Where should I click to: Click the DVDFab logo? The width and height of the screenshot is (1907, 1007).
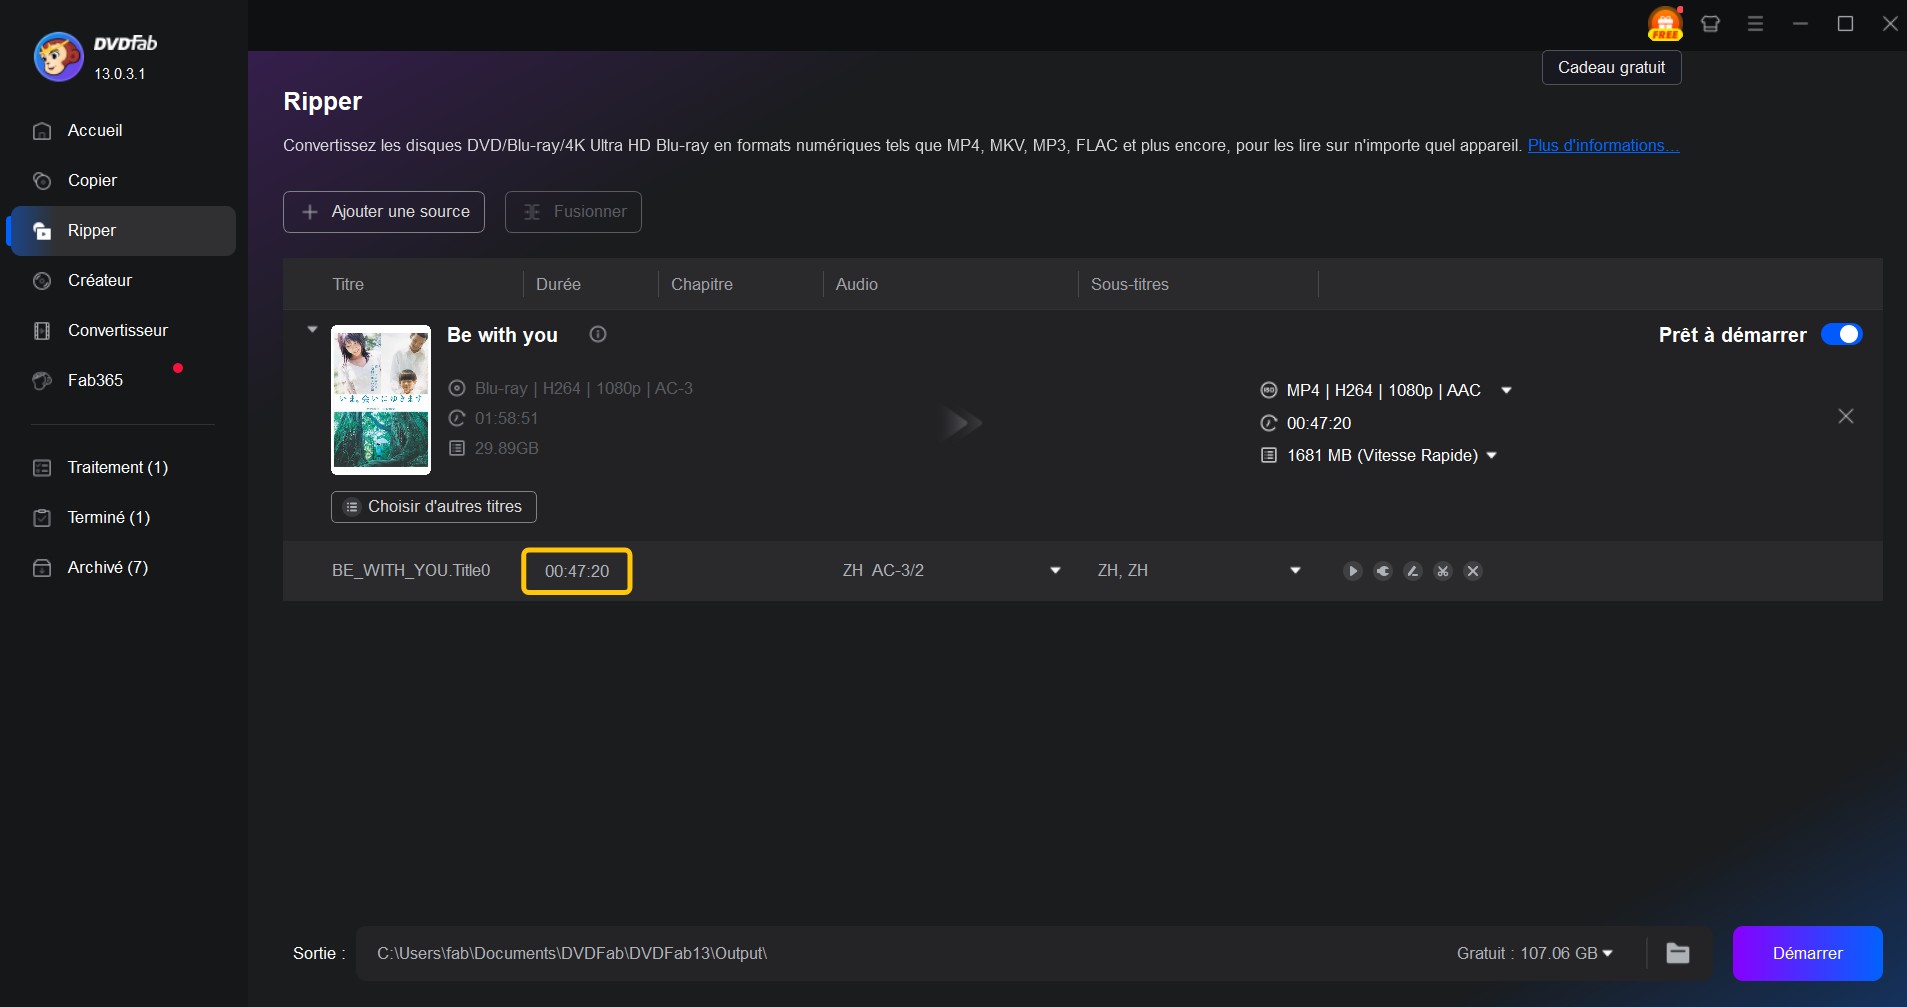(x=58, y=56)
